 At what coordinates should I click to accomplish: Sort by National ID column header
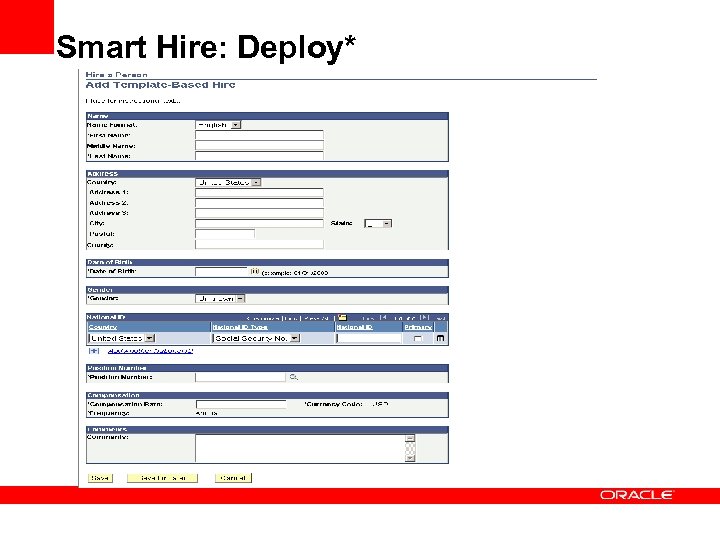(x=354, y=327)
